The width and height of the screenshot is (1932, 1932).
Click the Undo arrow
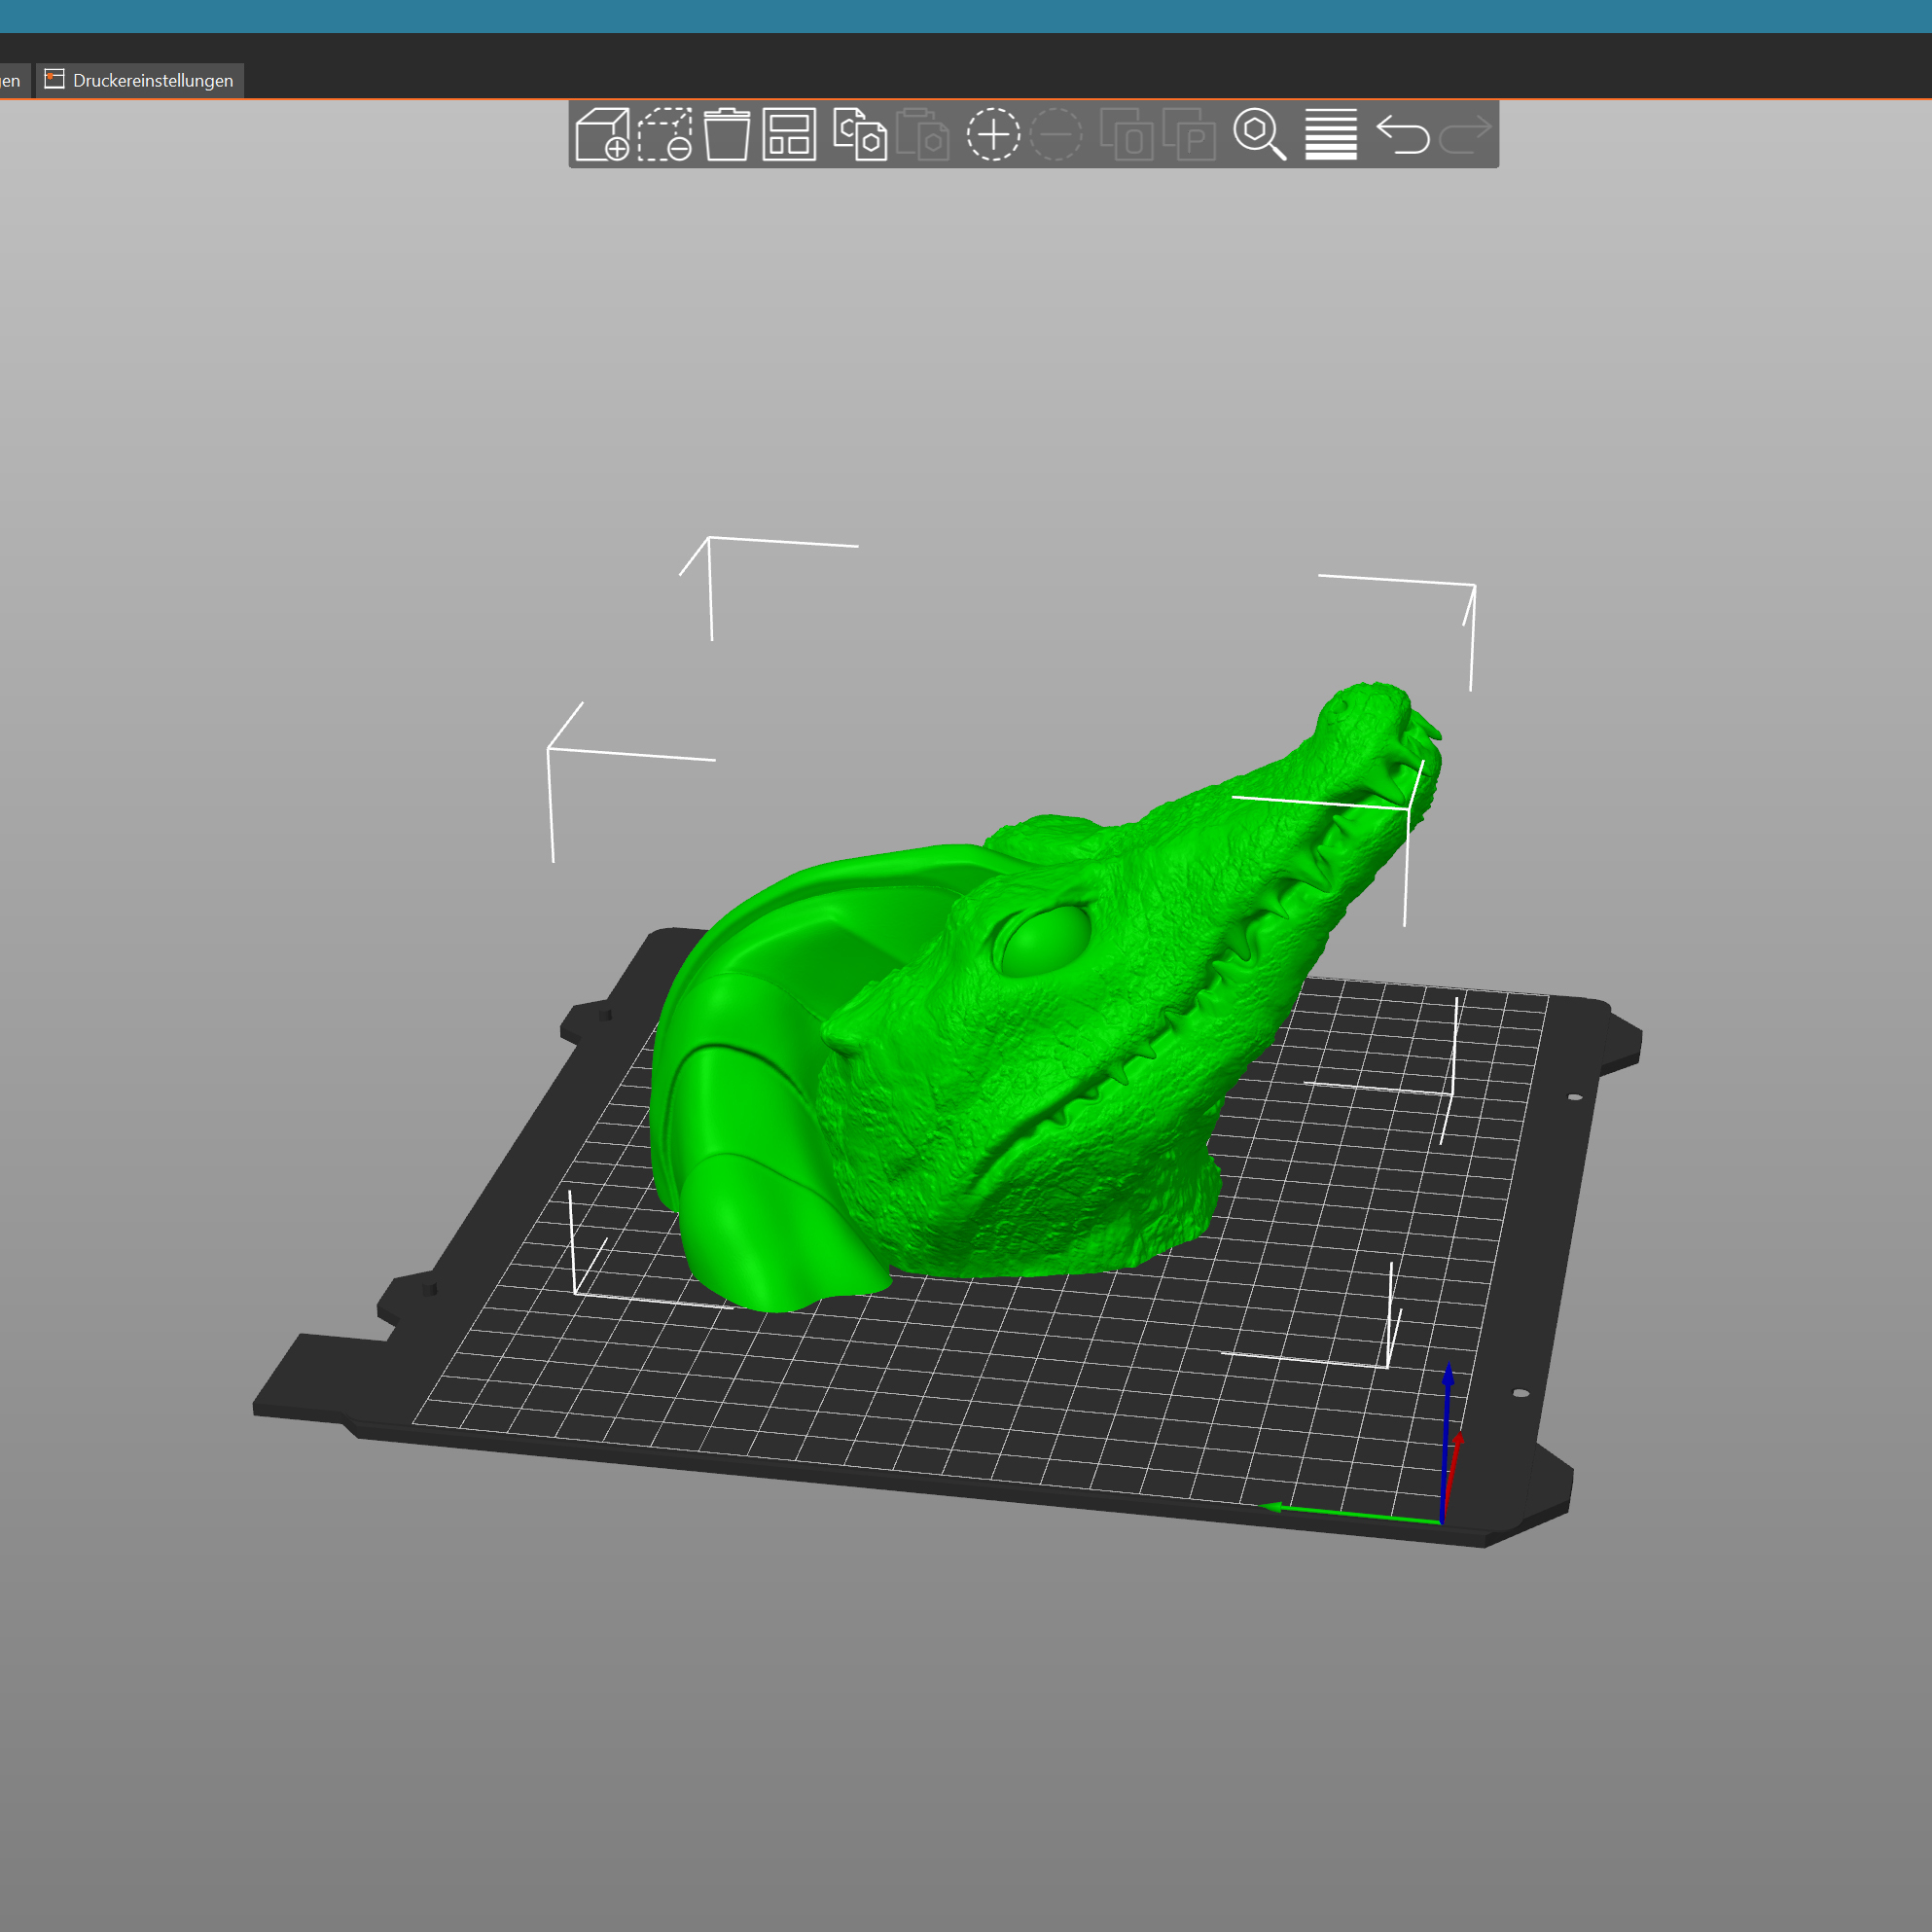[x=1402, y=134]
